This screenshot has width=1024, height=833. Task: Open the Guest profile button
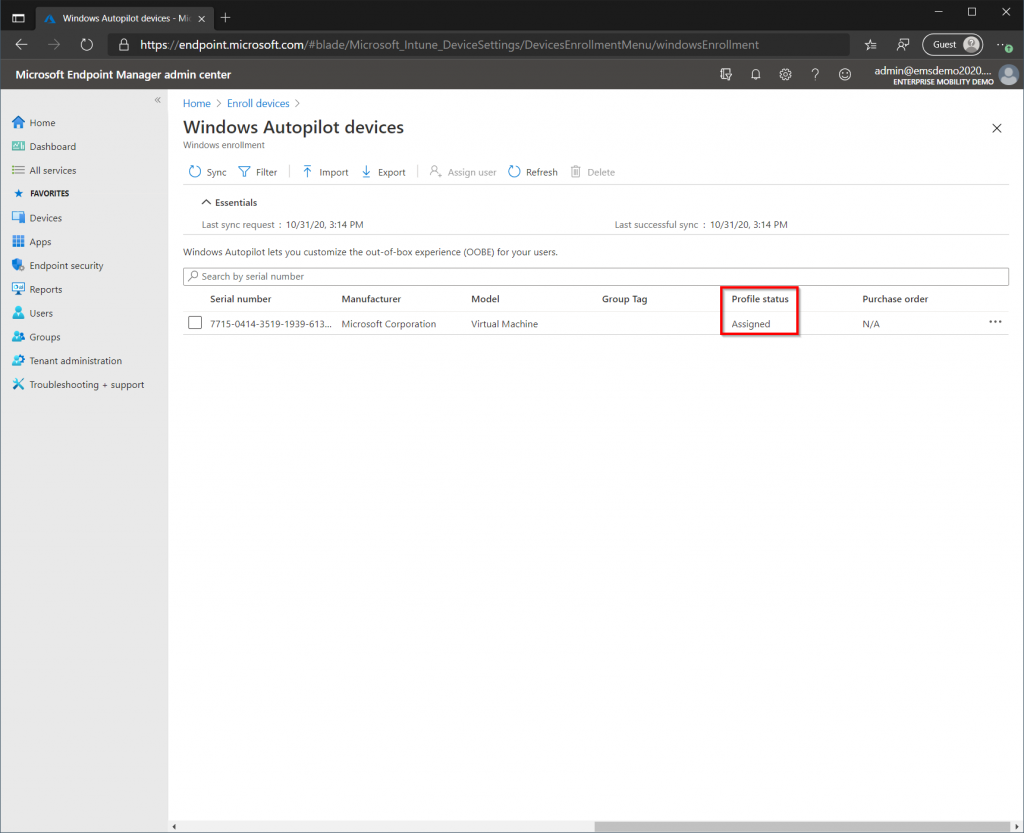[x=952, y=44]
